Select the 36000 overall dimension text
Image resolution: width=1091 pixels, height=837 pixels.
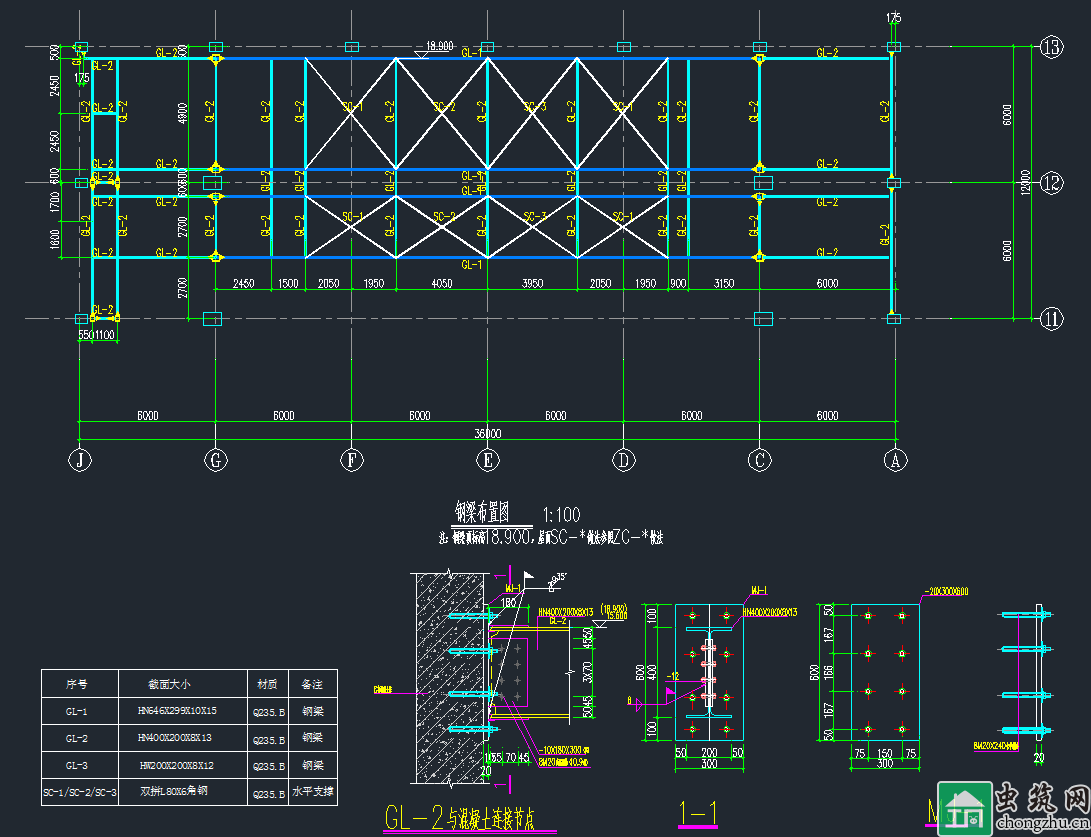pyautogui.click(x=488, y=434)
